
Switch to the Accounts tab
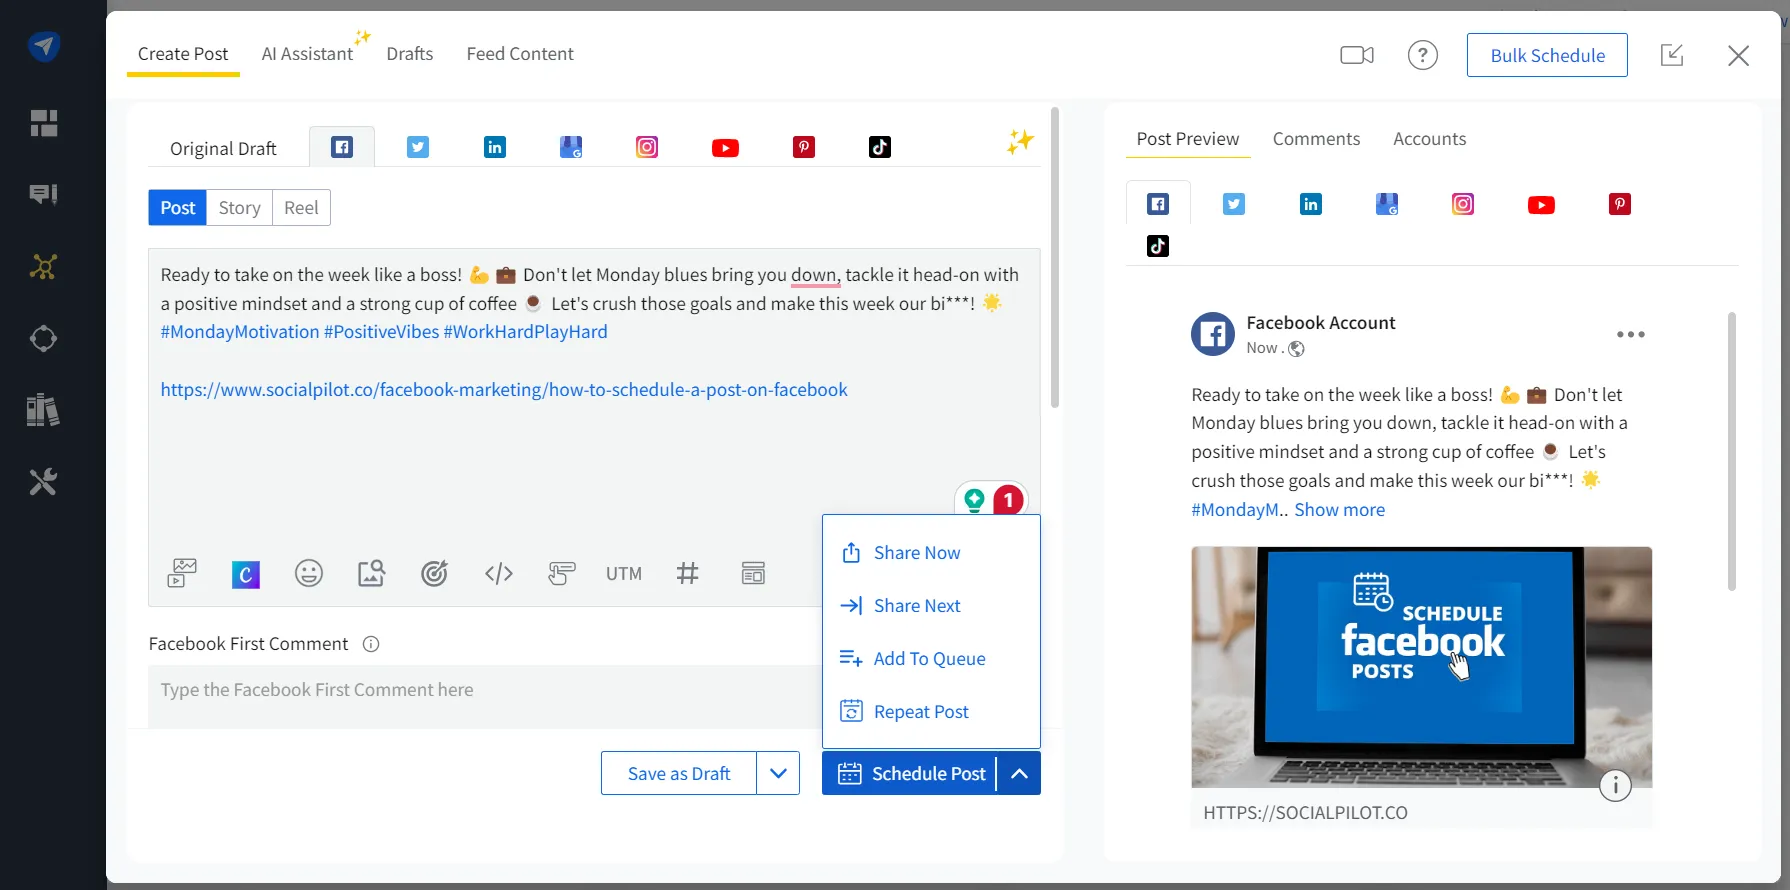[1429, 139]
